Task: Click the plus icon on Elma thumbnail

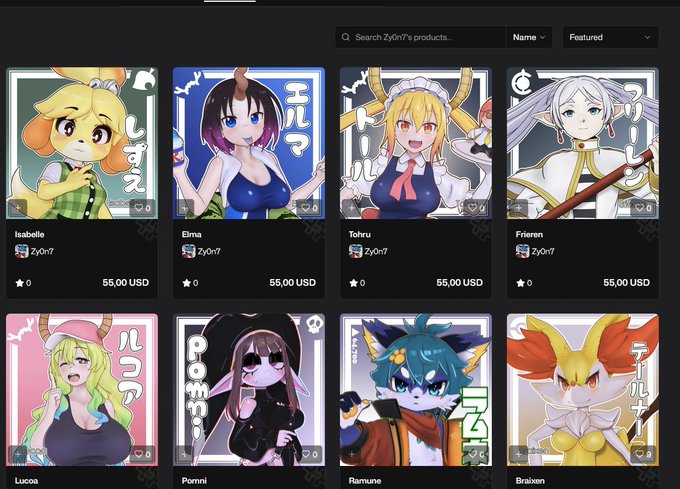Action: pos(185,208)
